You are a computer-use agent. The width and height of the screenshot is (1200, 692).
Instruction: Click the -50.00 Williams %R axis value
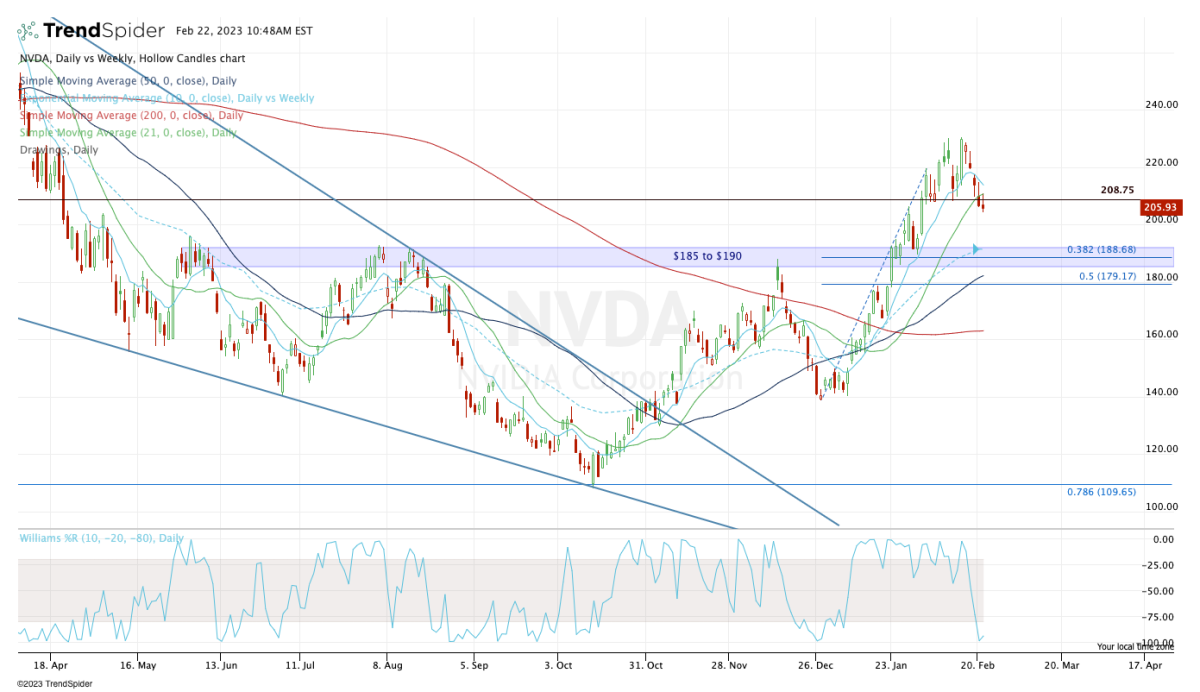[1160, 591]
